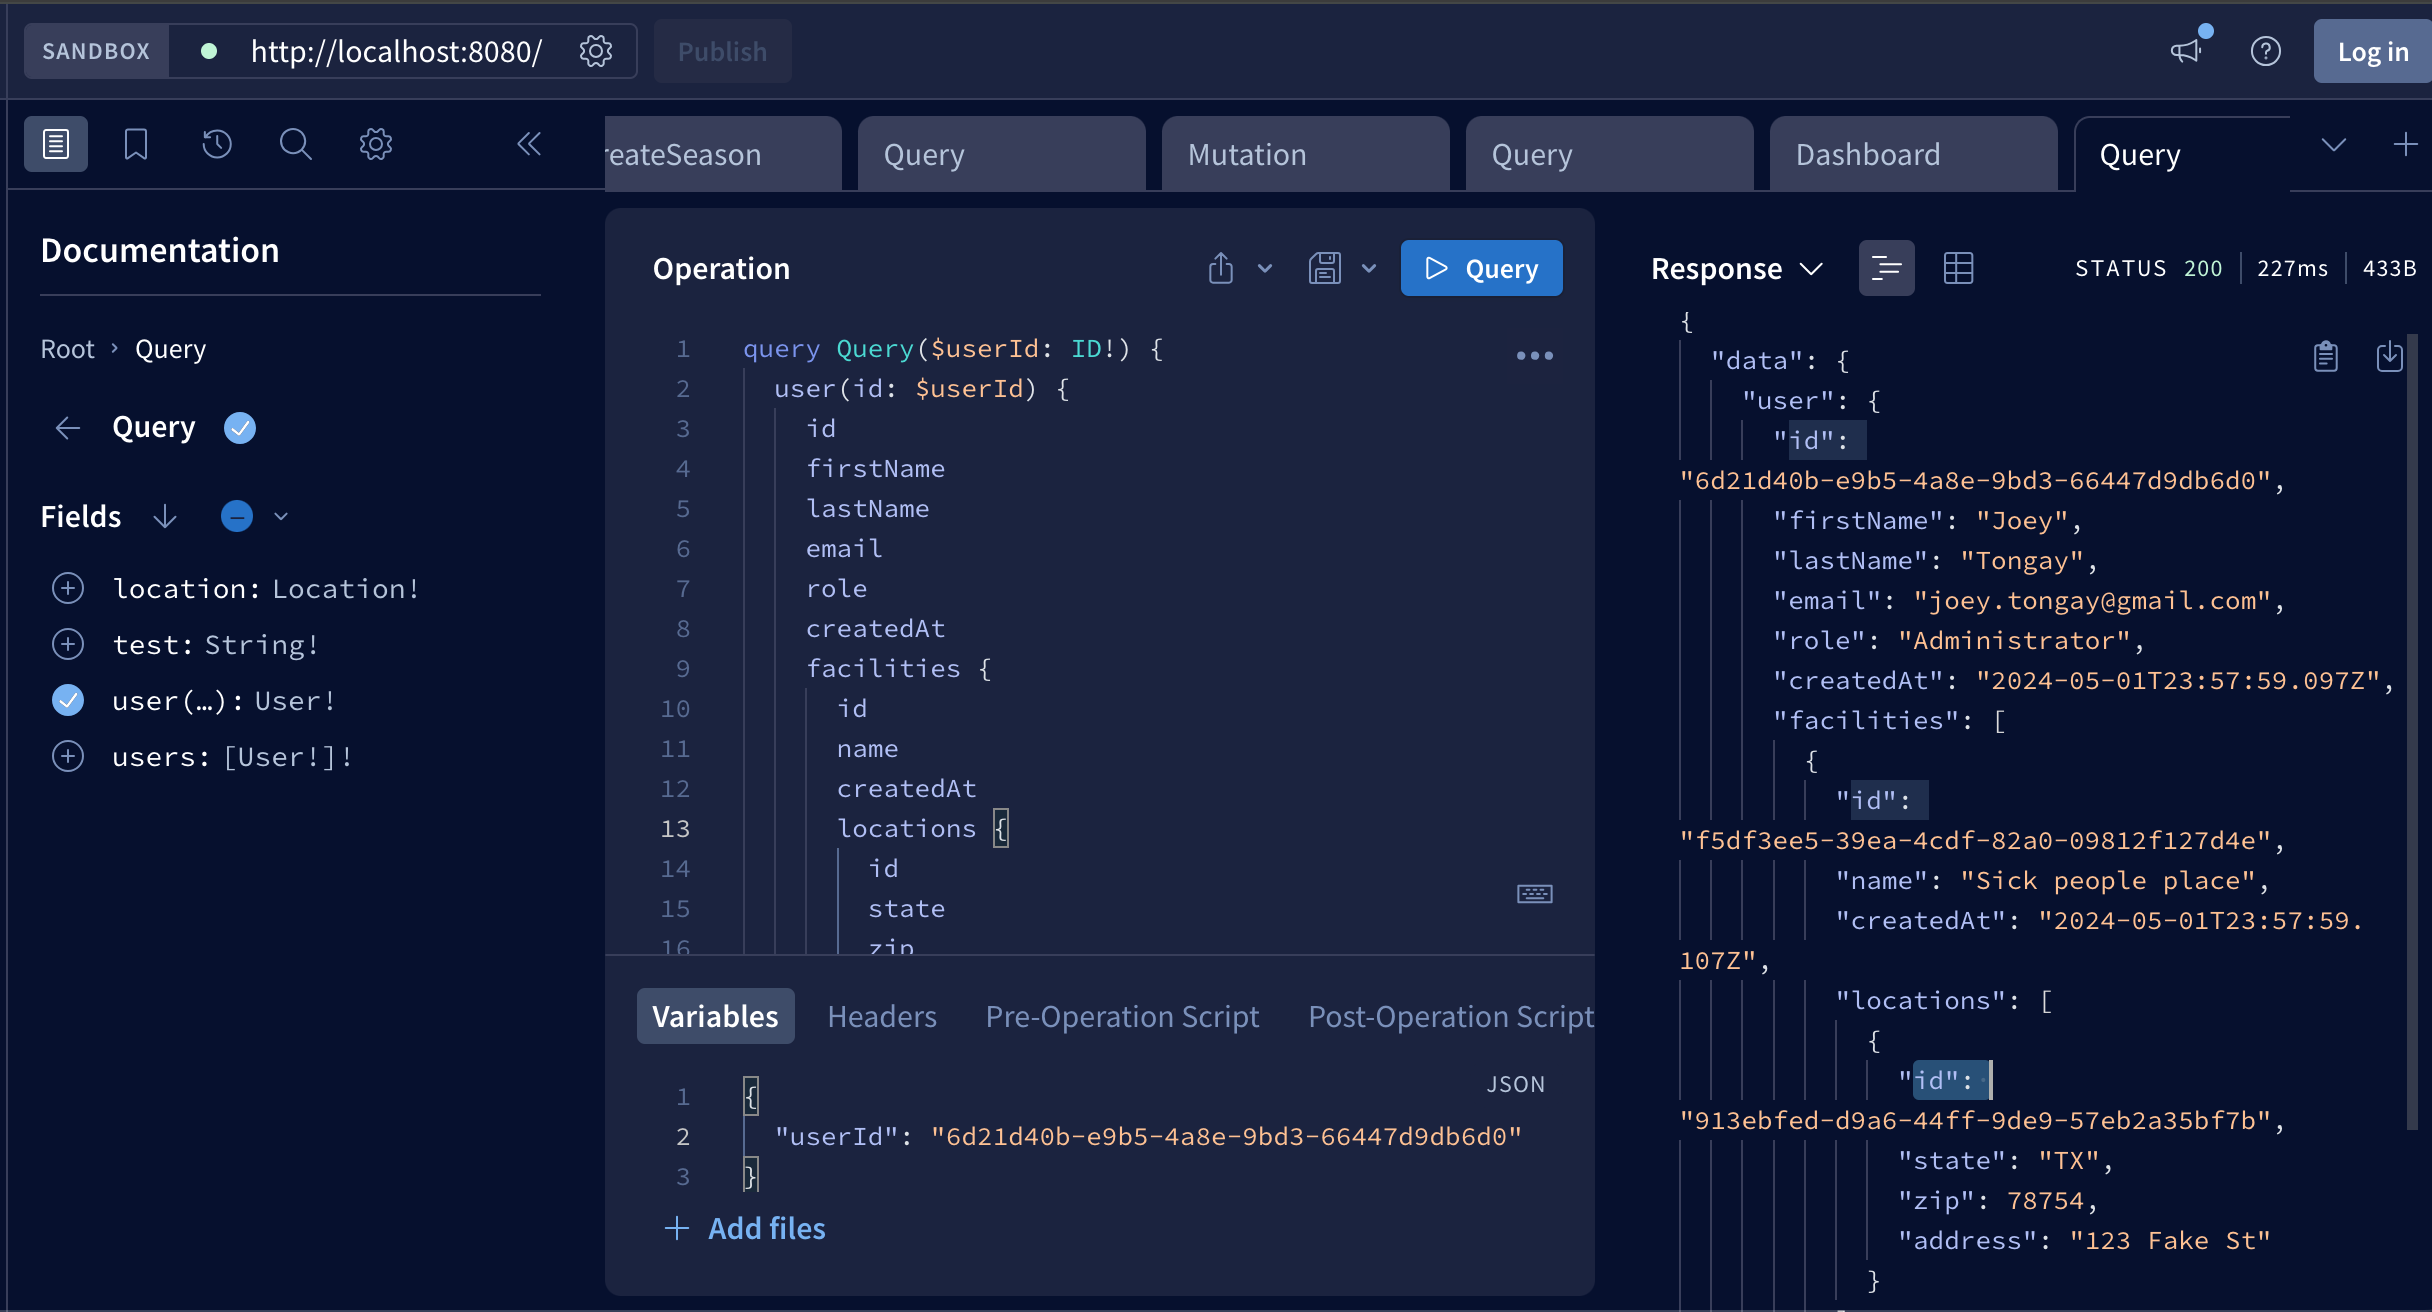Run the operation with Query button
This screenshot has height=1312, width=2432.
1481,268
